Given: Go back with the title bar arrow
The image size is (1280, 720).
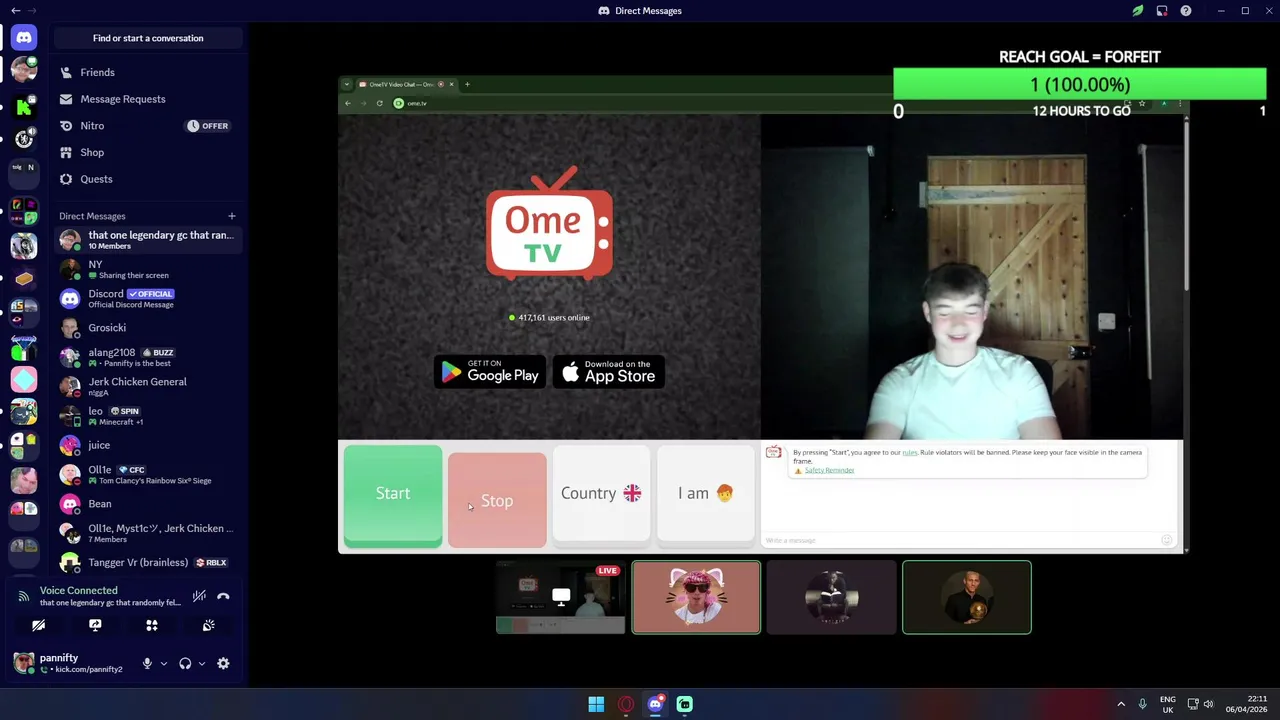Looking at the screenshot, I should click(15, 11).
